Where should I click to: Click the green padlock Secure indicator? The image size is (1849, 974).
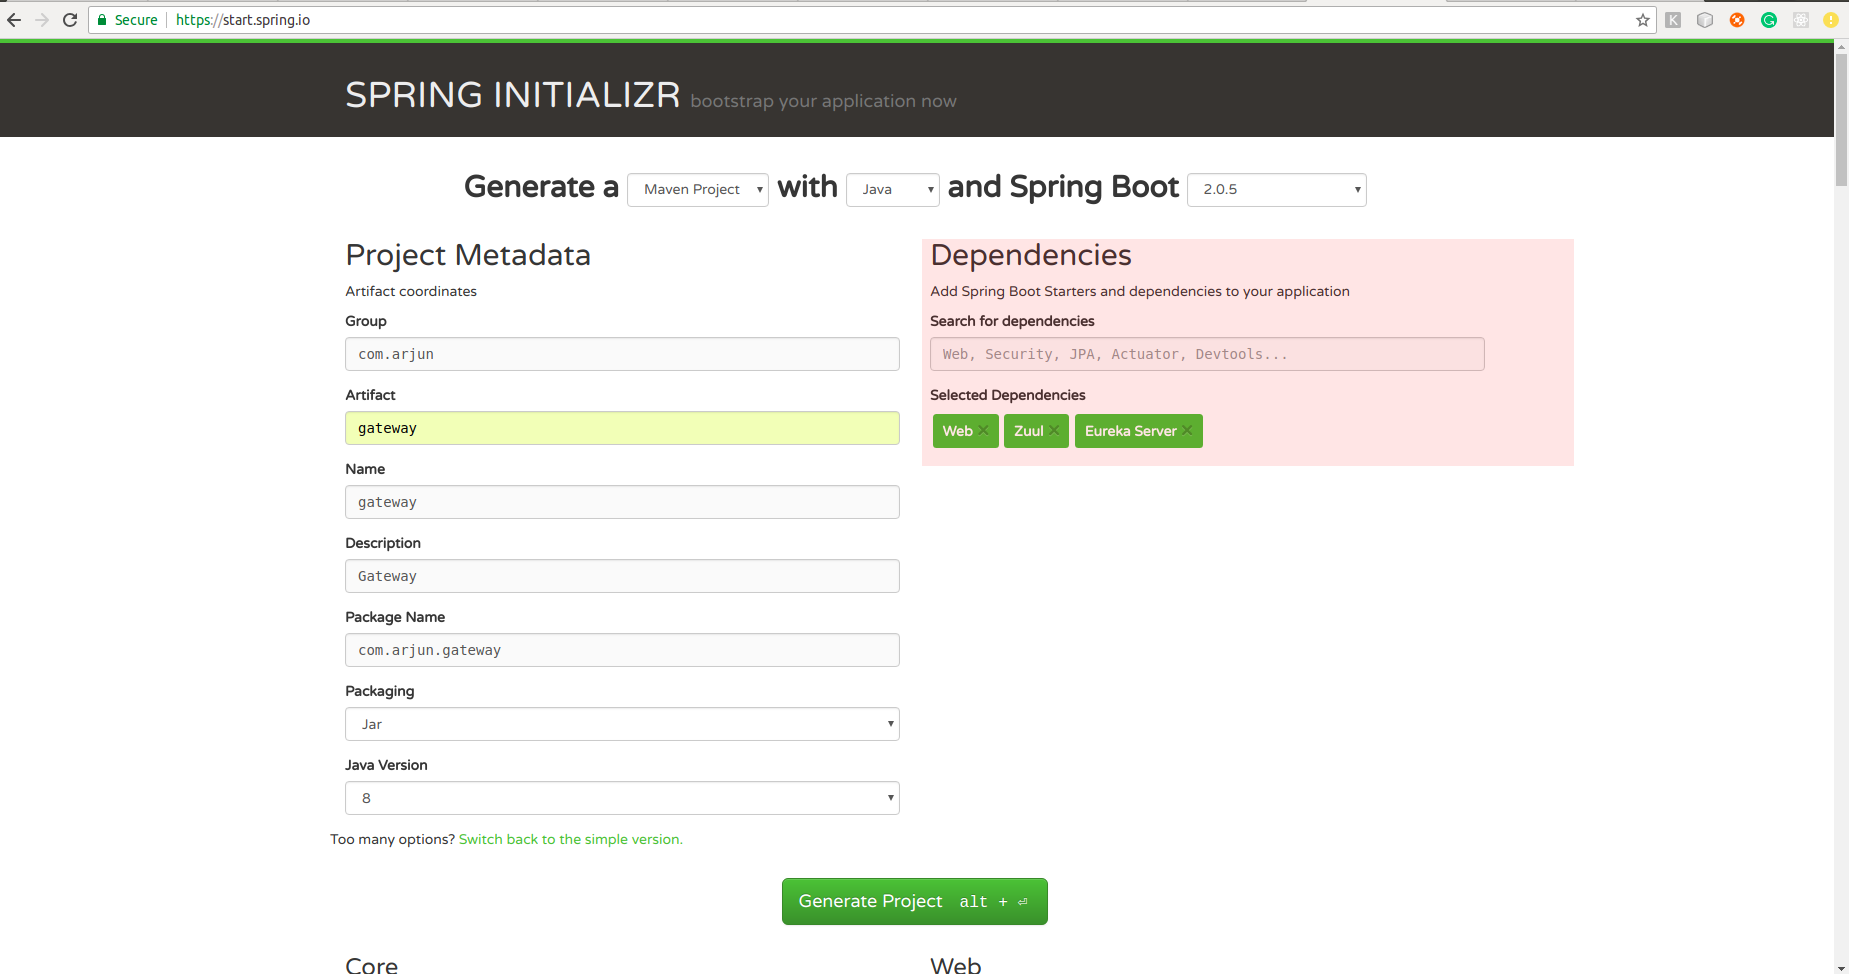127,20
